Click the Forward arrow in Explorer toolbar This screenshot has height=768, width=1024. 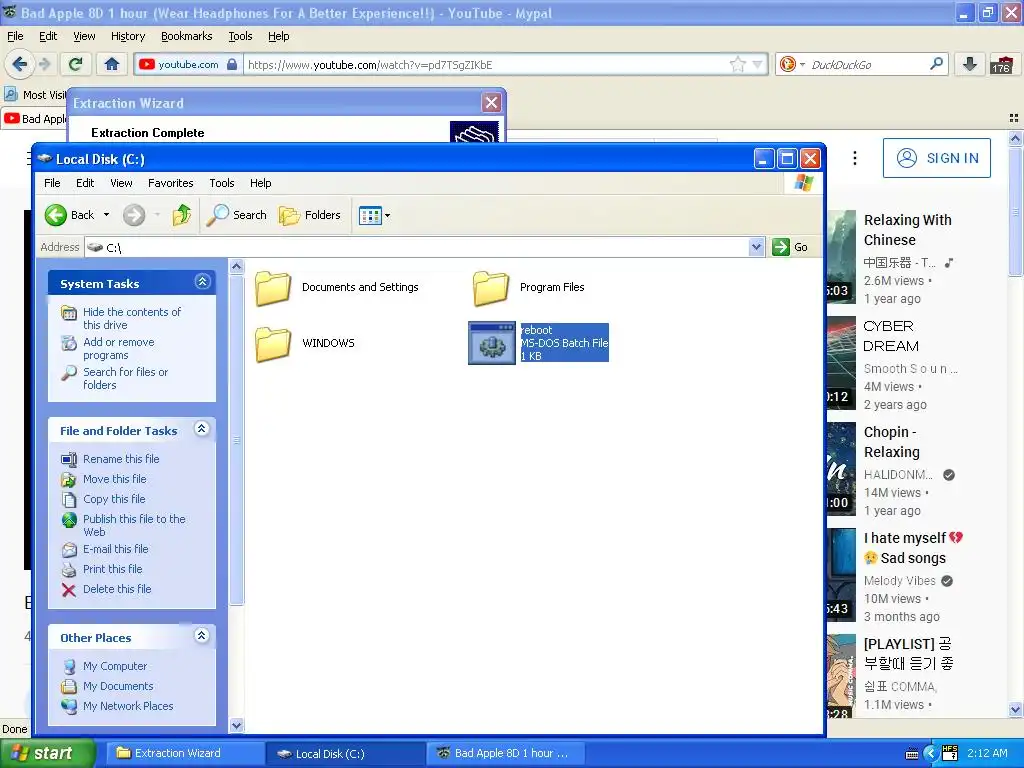pyautogui.click(x=134, y=215)
